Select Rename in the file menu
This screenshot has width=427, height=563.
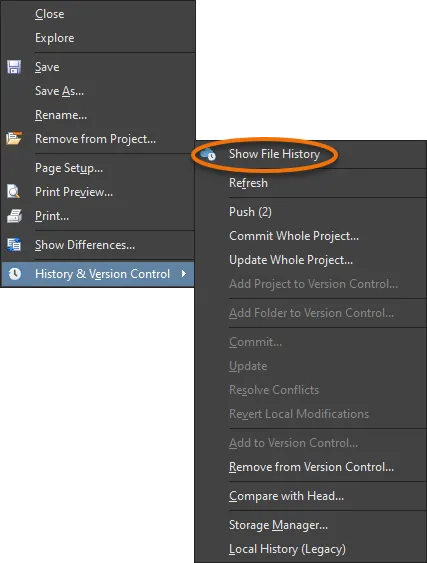61,115
